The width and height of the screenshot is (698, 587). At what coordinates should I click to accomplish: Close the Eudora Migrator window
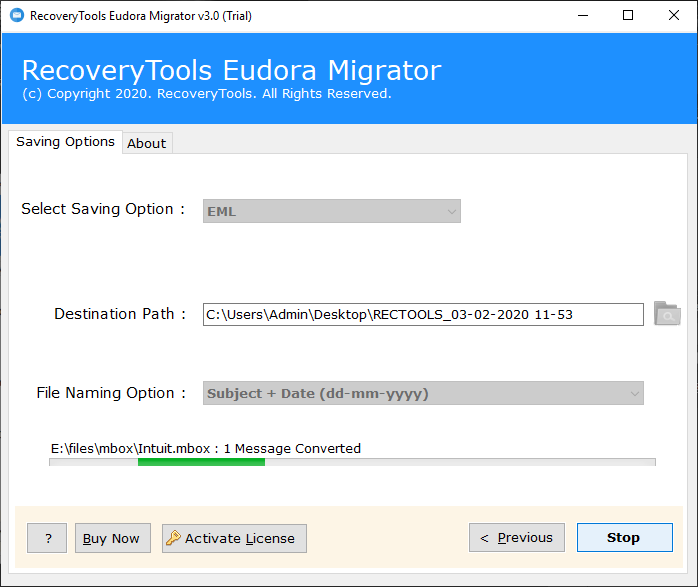tap(674, 16)
